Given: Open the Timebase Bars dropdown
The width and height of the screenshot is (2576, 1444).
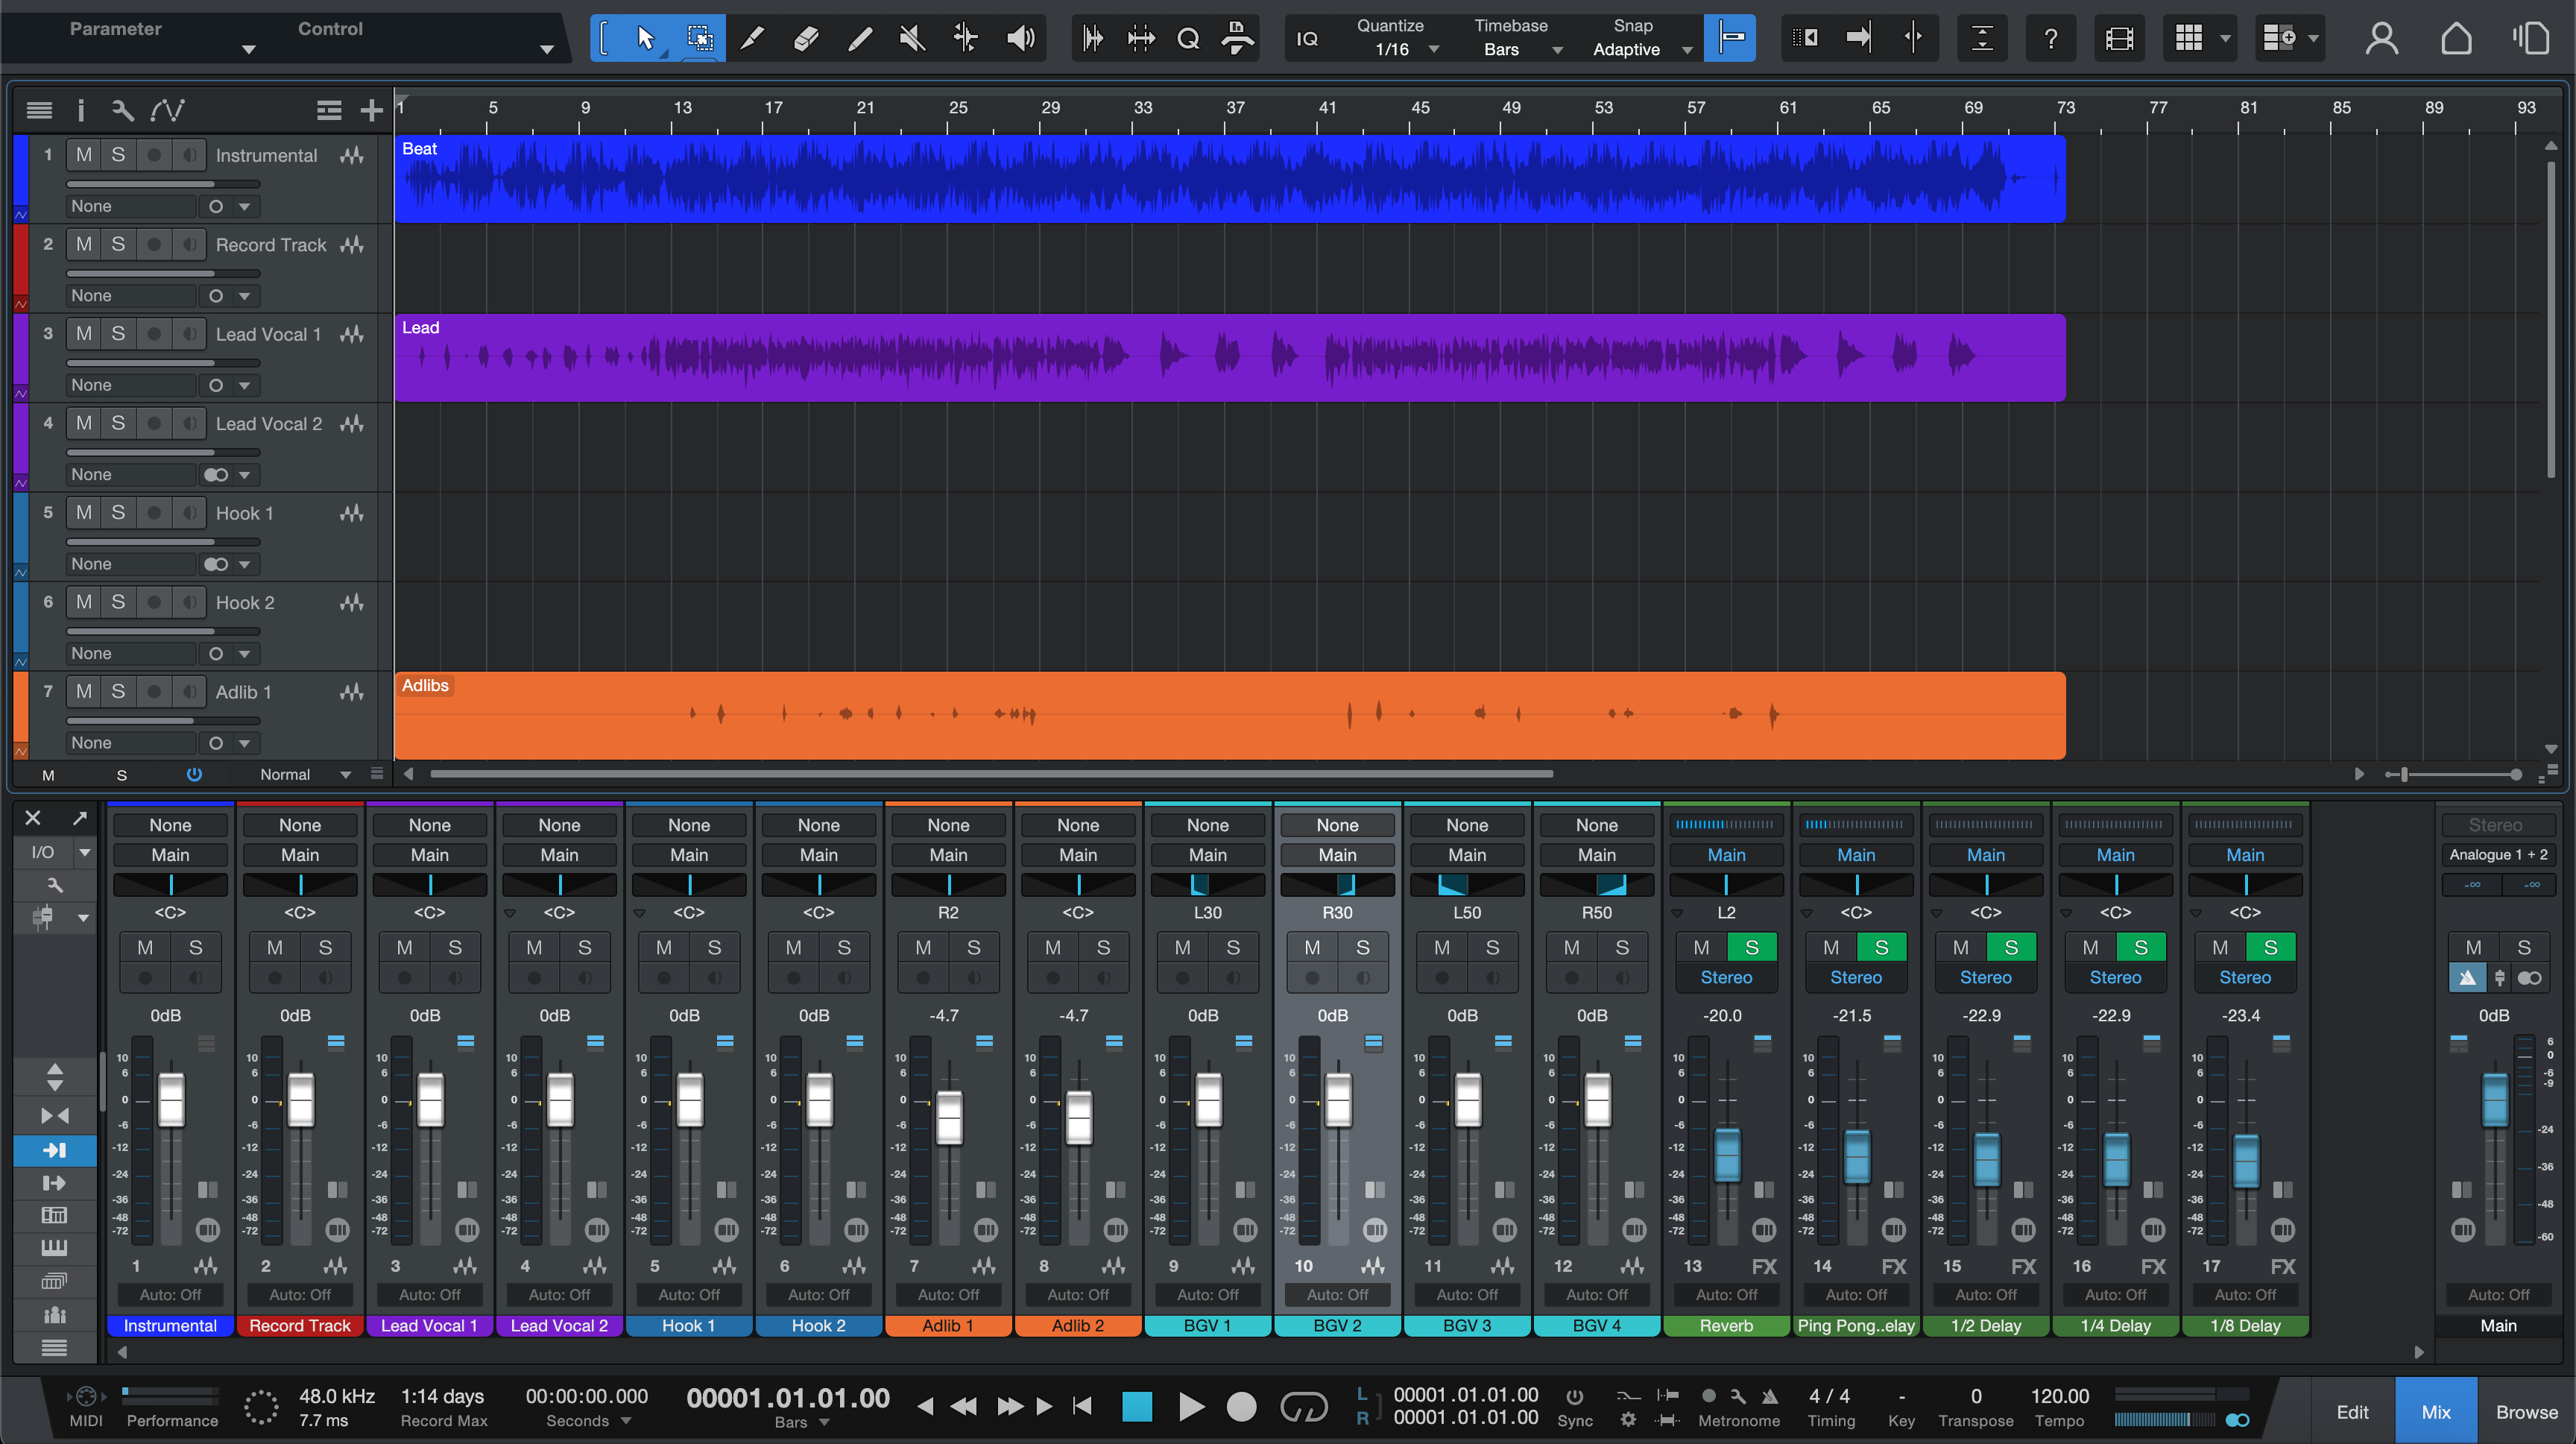Looking at the screenshot, I should (1556, 49).
